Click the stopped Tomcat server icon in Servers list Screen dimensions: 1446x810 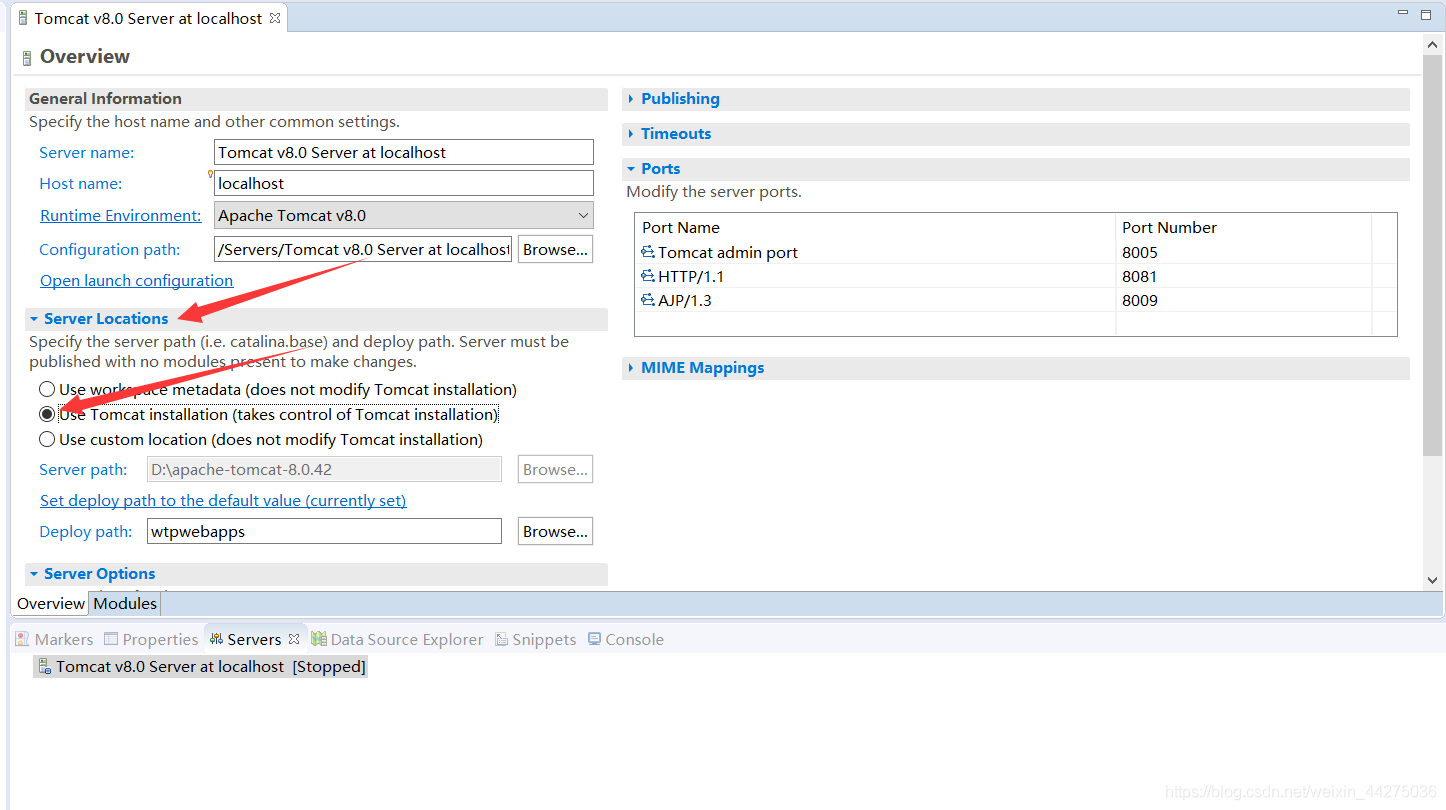[x=44, y=666]
